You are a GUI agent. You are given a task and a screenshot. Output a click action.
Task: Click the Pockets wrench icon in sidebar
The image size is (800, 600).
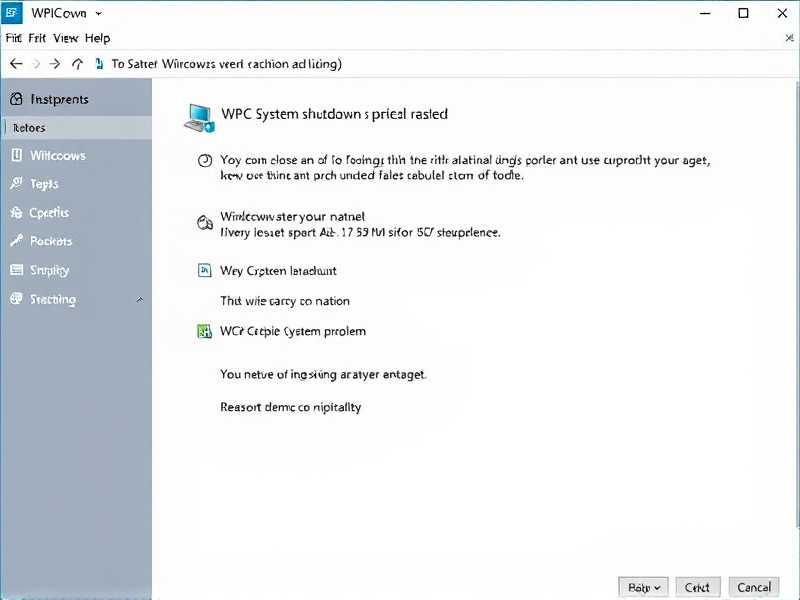[15, 241]
